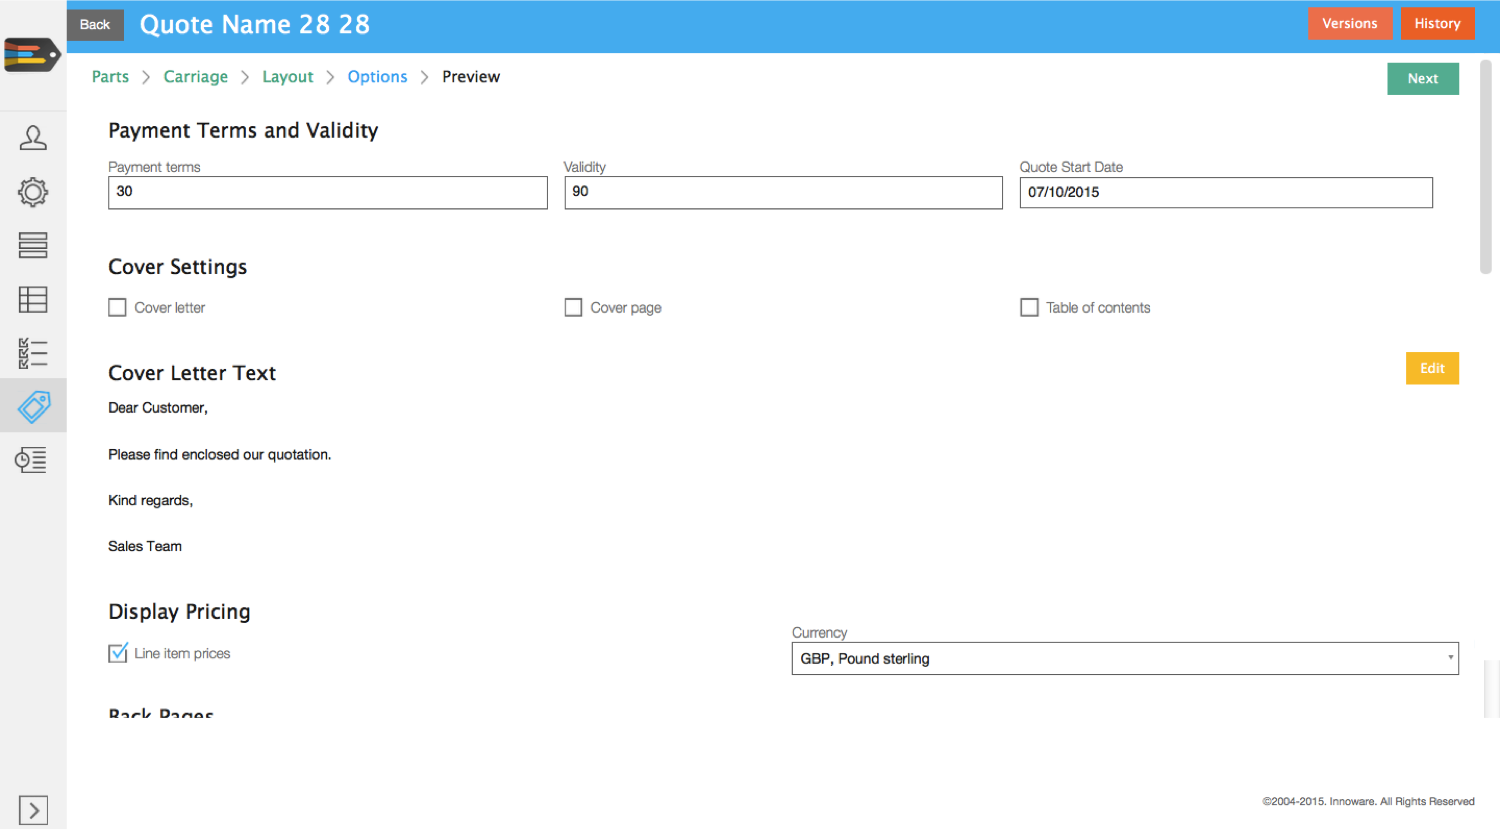Uncheck the Line item prices checkbox
Screen dimensions: 1500x830
(x=118, y=654)
